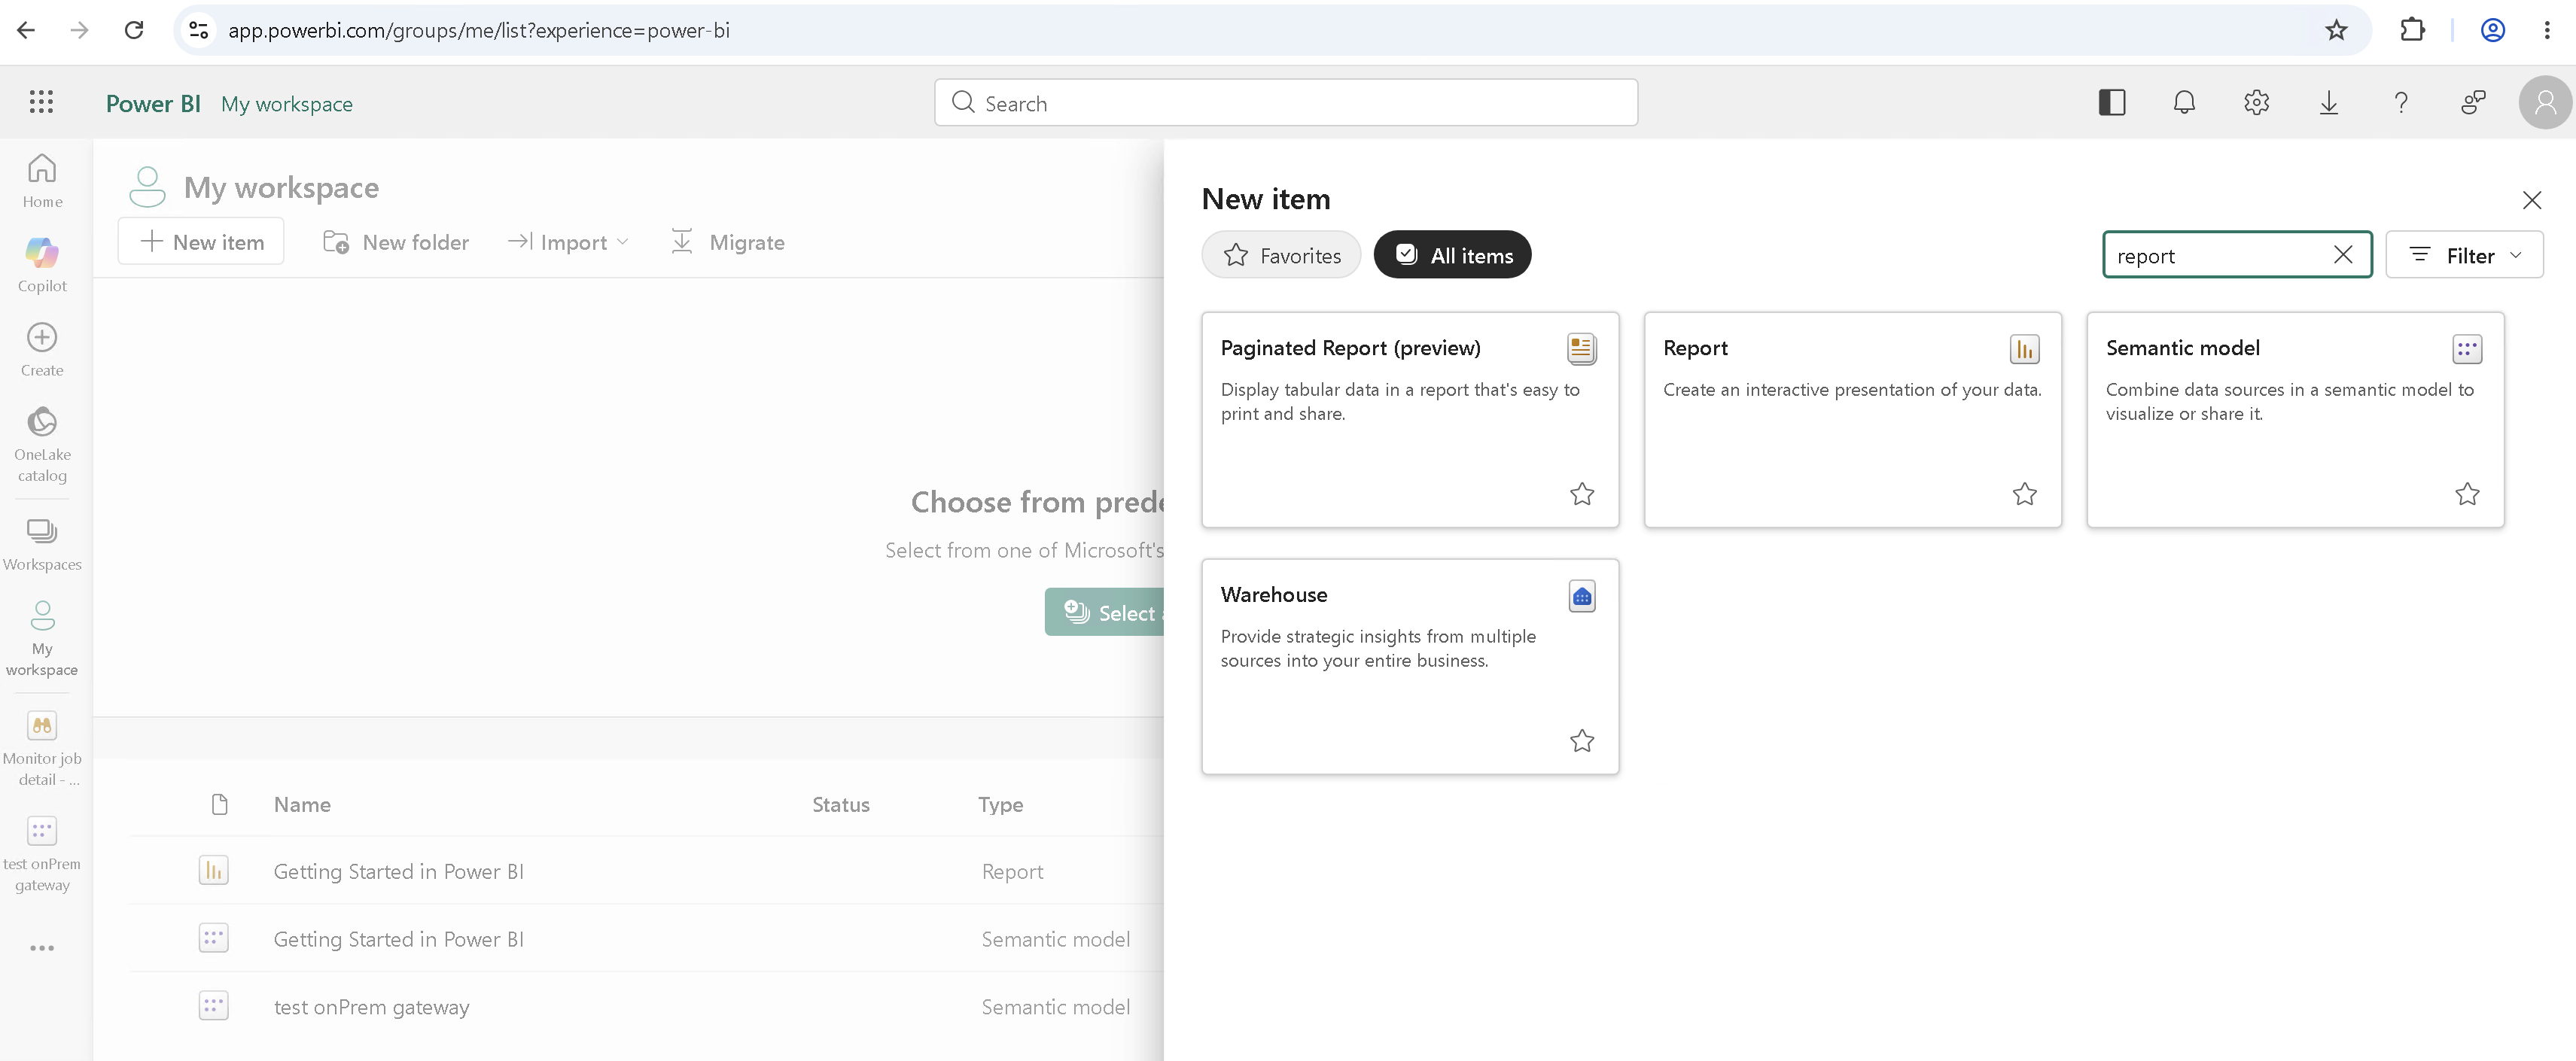Click the New folder button
Image resolution: width=2576 pixels, height=1061 pixels.
(396, 242)
